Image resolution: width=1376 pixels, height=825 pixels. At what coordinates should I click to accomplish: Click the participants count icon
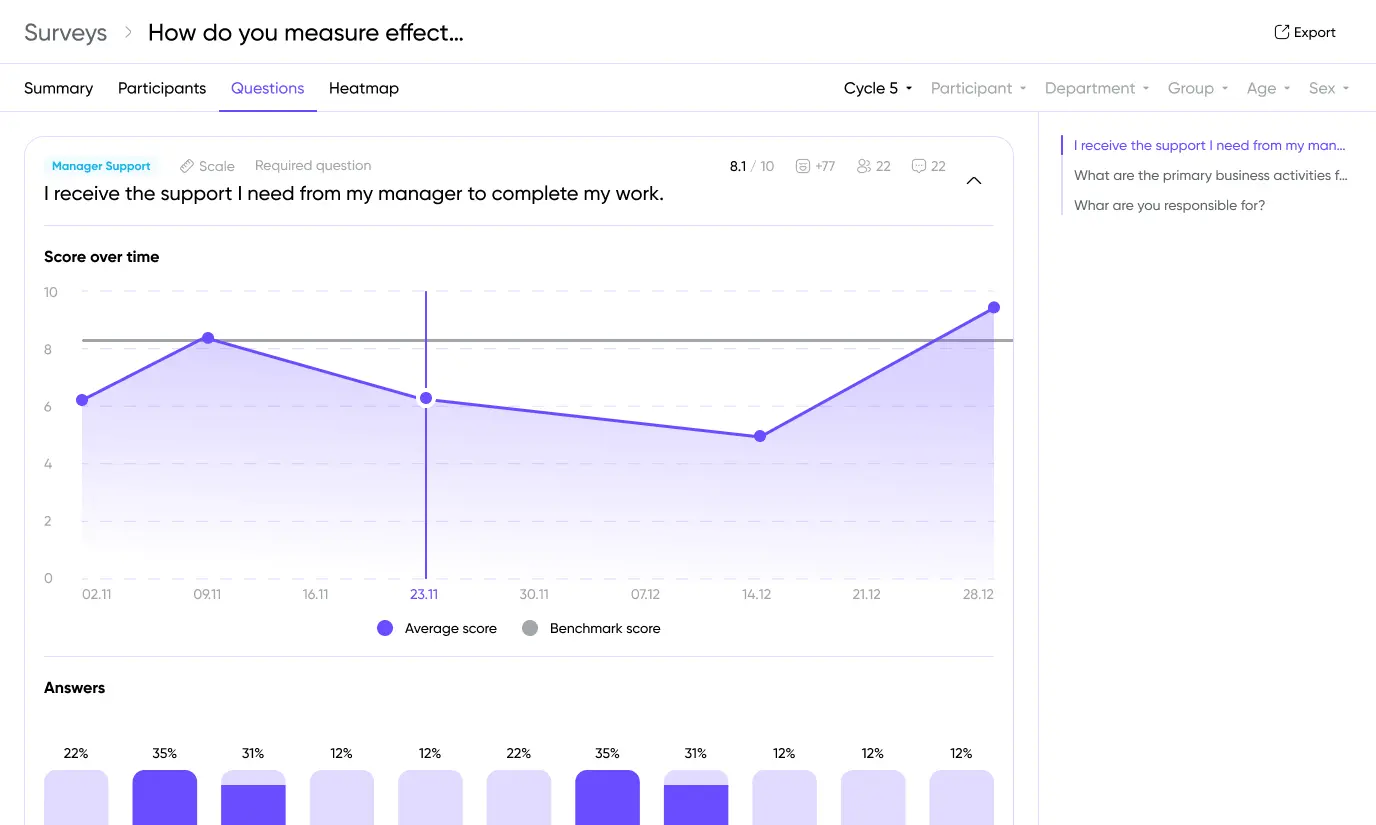[864, 166]
